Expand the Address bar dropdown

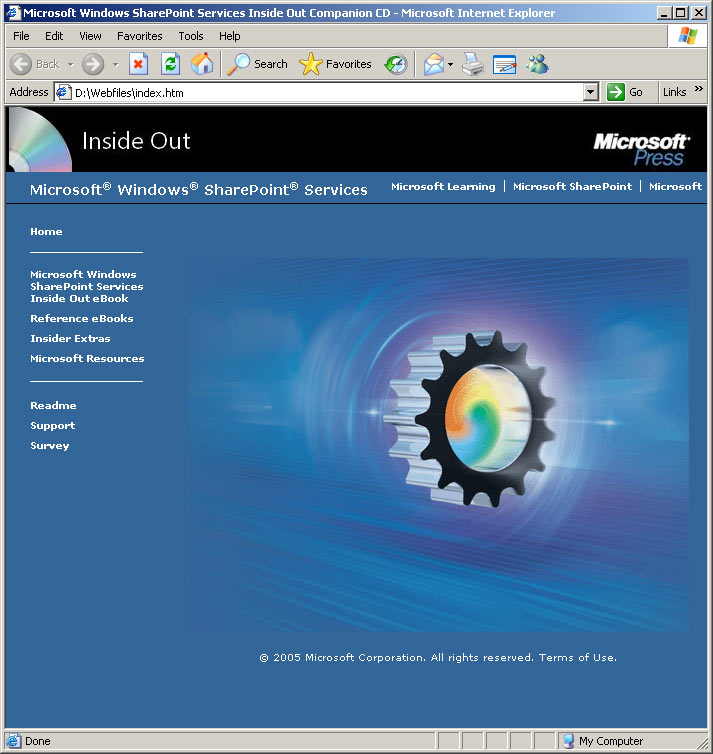click(x=590, y=92)
